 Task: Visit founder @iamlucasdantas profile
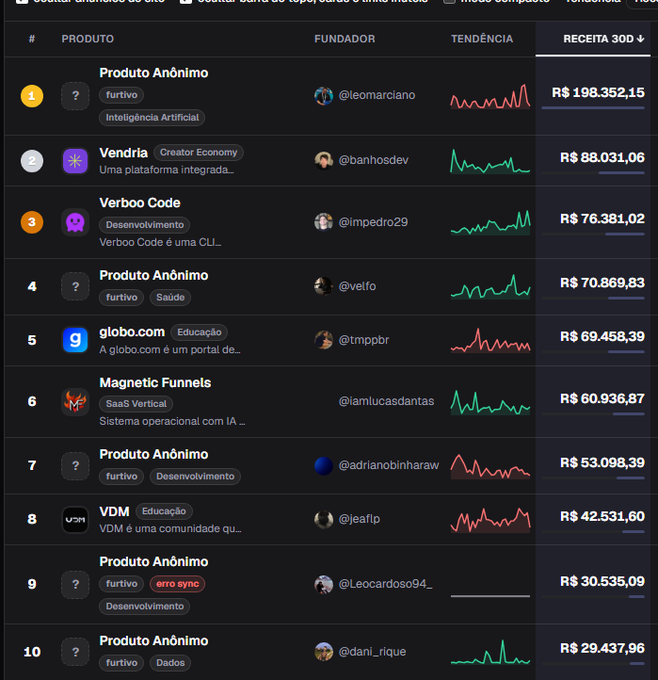coord(386,401)
